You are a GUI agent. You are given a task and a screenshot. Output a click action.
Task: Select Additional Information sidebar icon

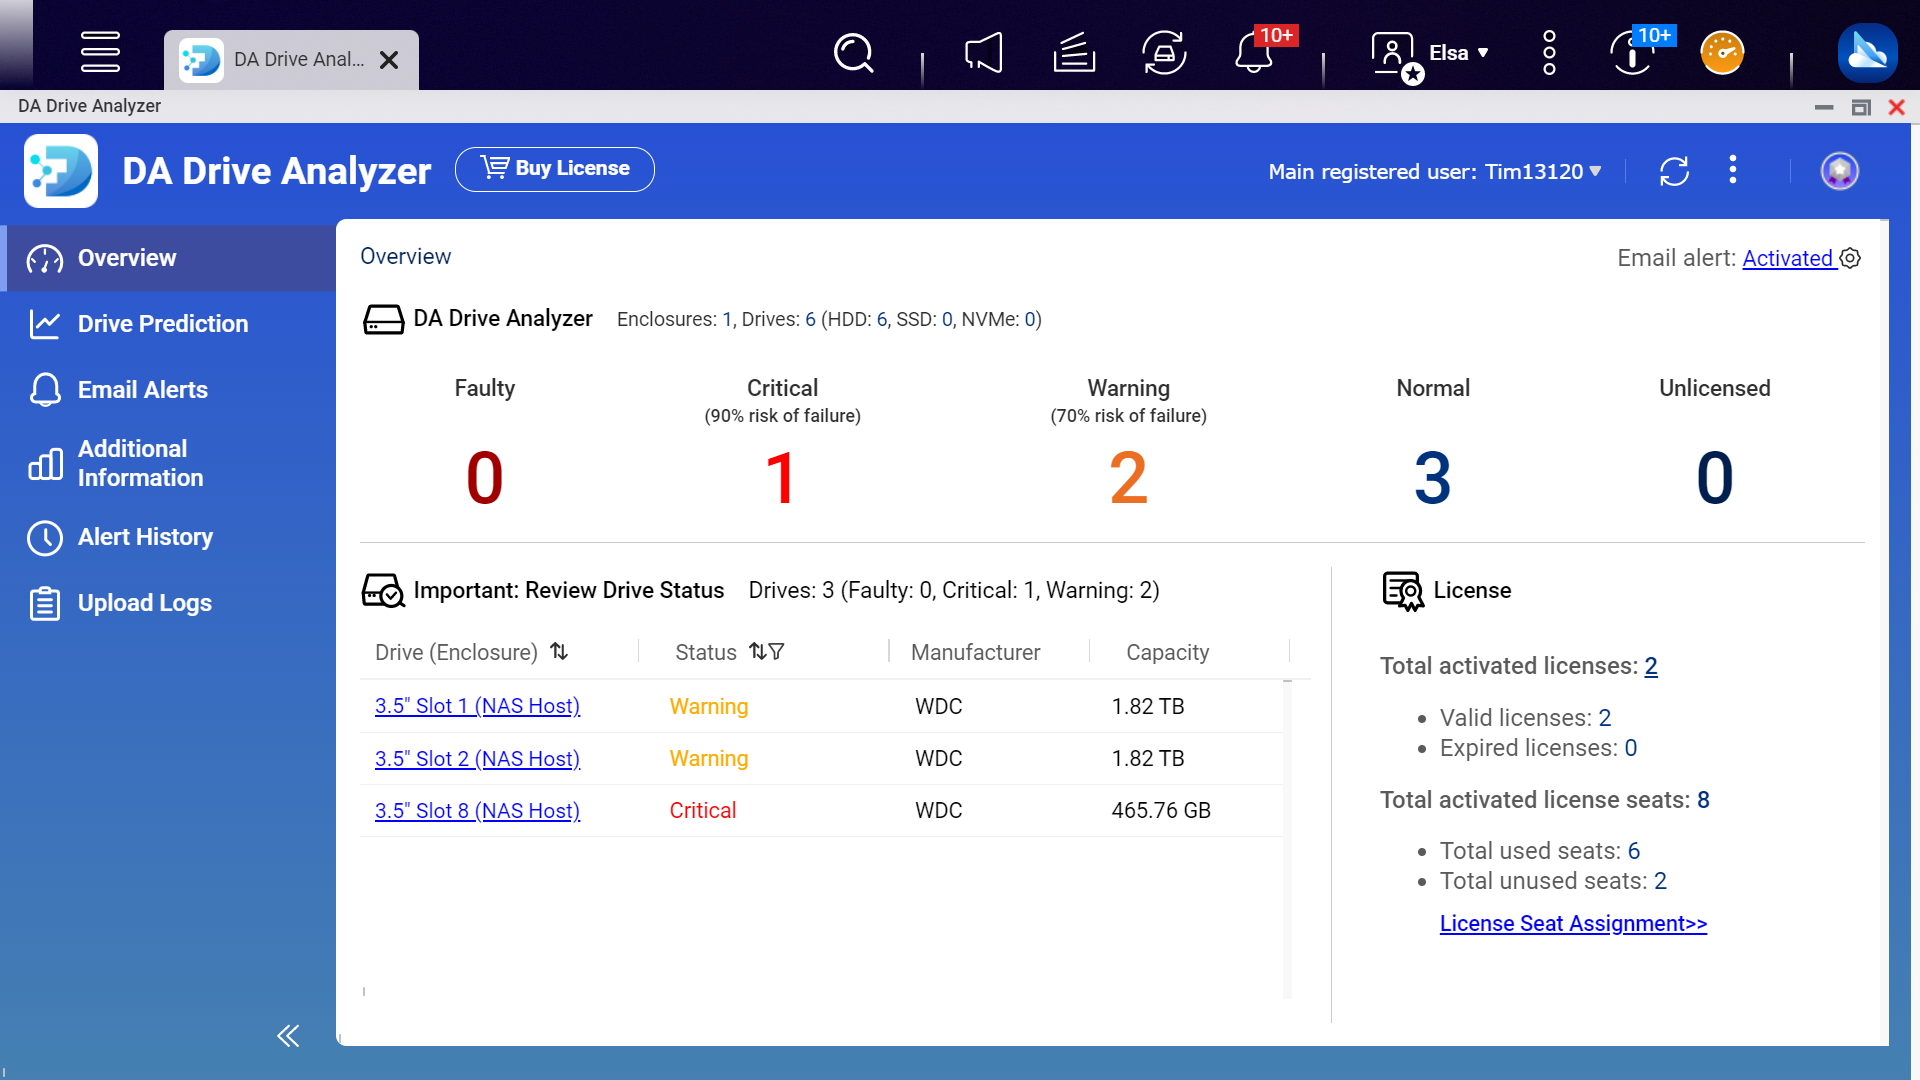(x=42, y=464)
